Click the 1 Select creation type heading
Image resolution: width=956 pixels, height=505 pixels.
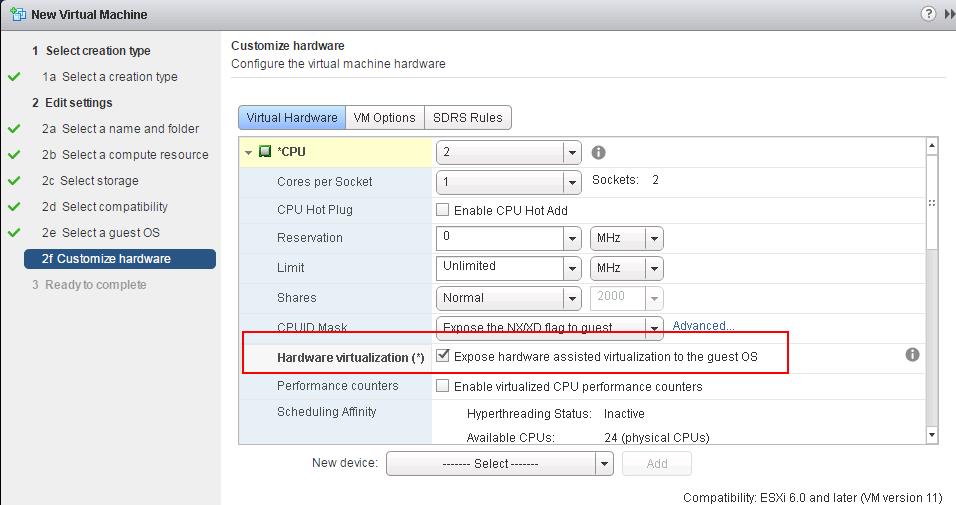pyautogui.click(x=91, y=51)
